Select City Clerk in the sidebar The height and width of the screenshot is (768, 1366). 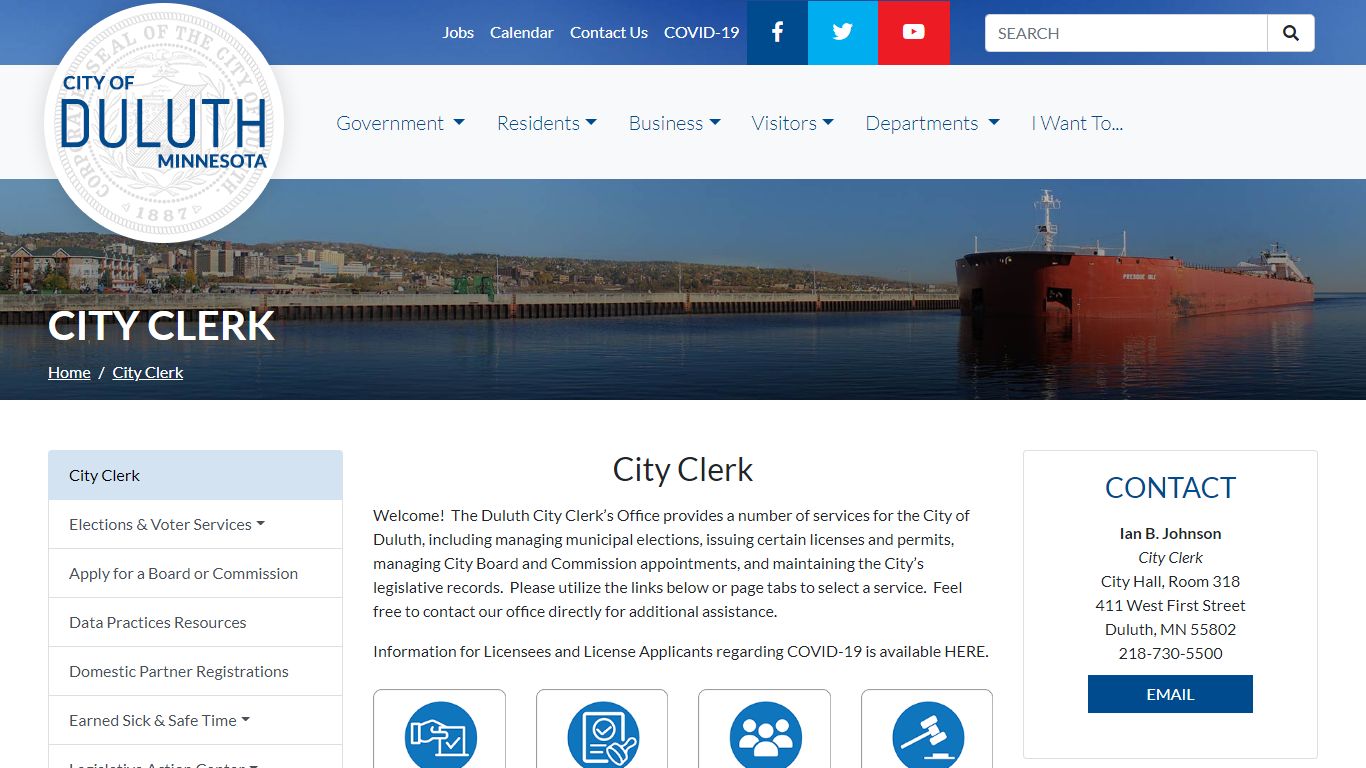tap(195, 475)
